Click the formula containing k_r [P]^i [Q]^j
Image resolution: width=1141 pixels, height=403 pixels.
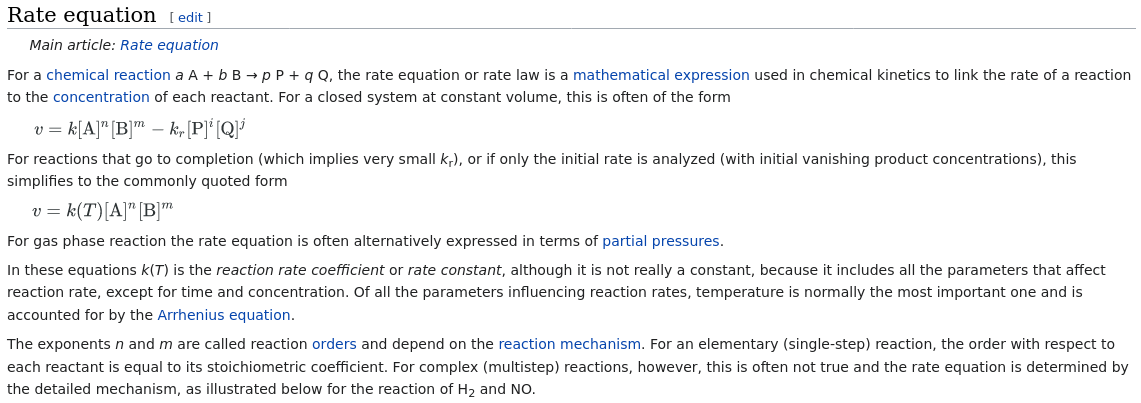pyautogui.click(x=140, y=129)
